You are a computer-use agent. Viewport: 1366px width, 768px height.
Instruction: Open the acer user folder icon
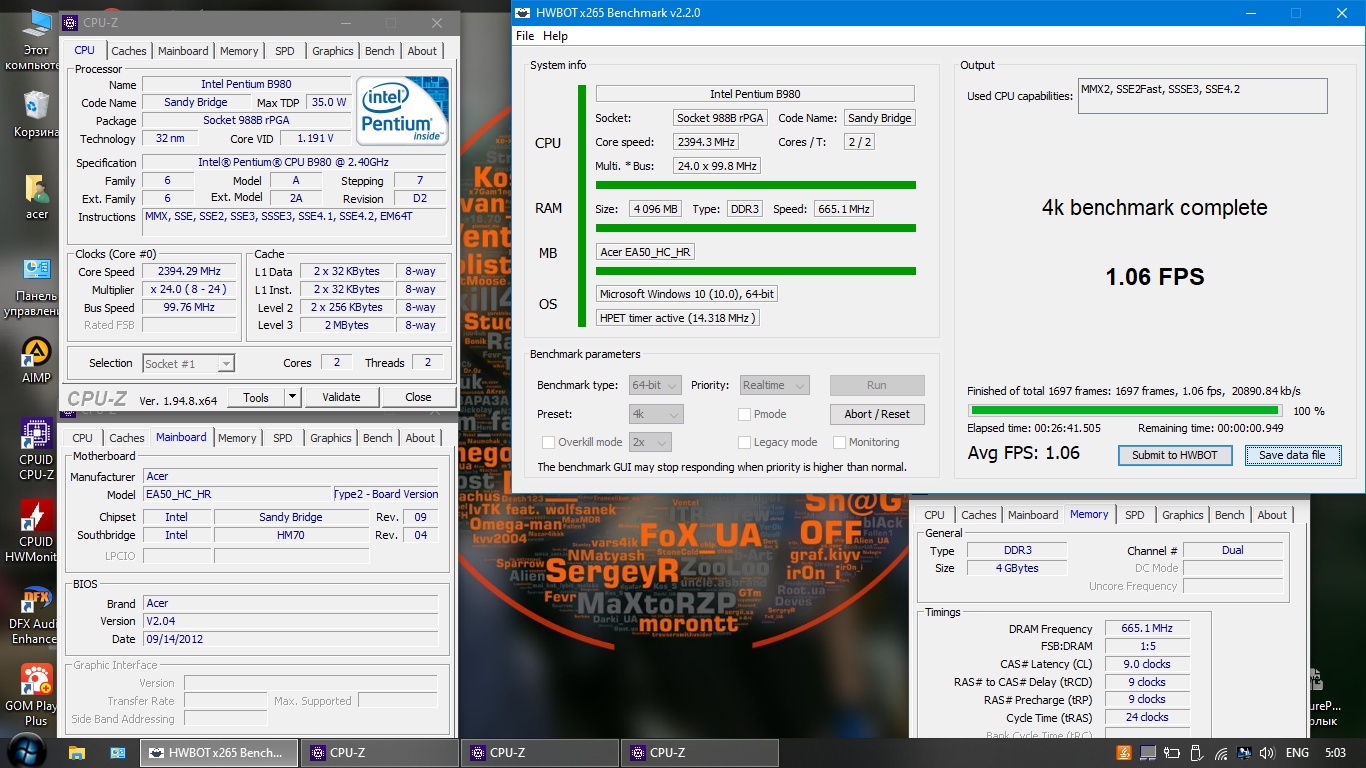(36, 197)
